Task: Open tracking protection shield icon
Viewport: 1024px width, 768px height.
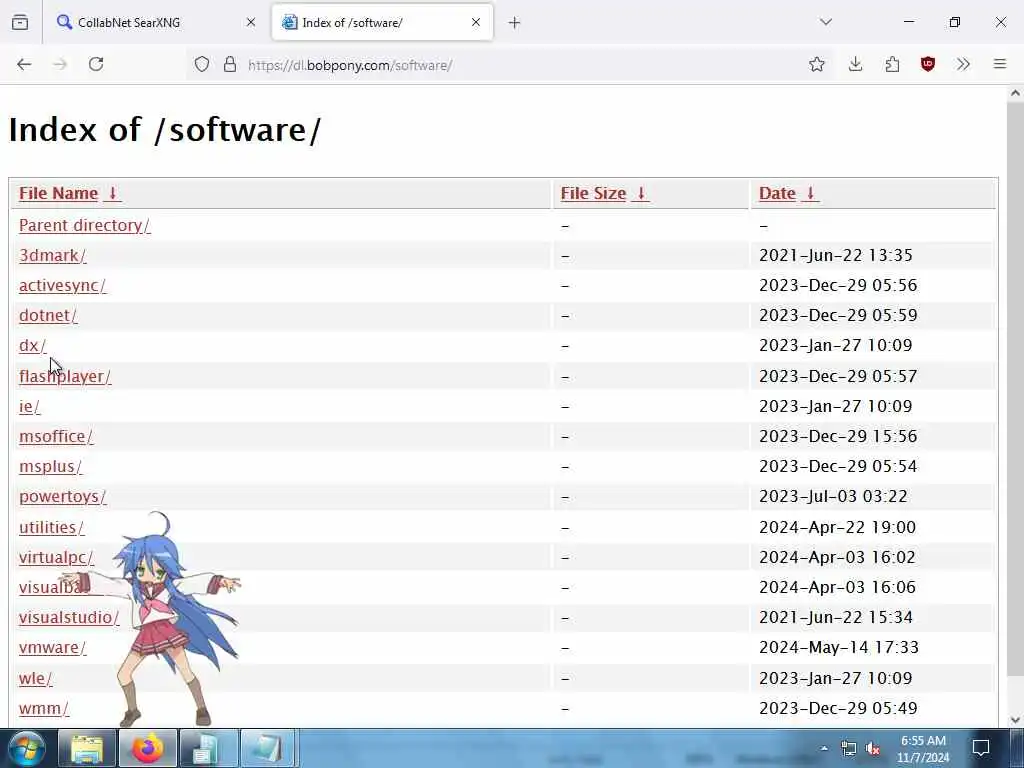Action: [x=202, y=64]
